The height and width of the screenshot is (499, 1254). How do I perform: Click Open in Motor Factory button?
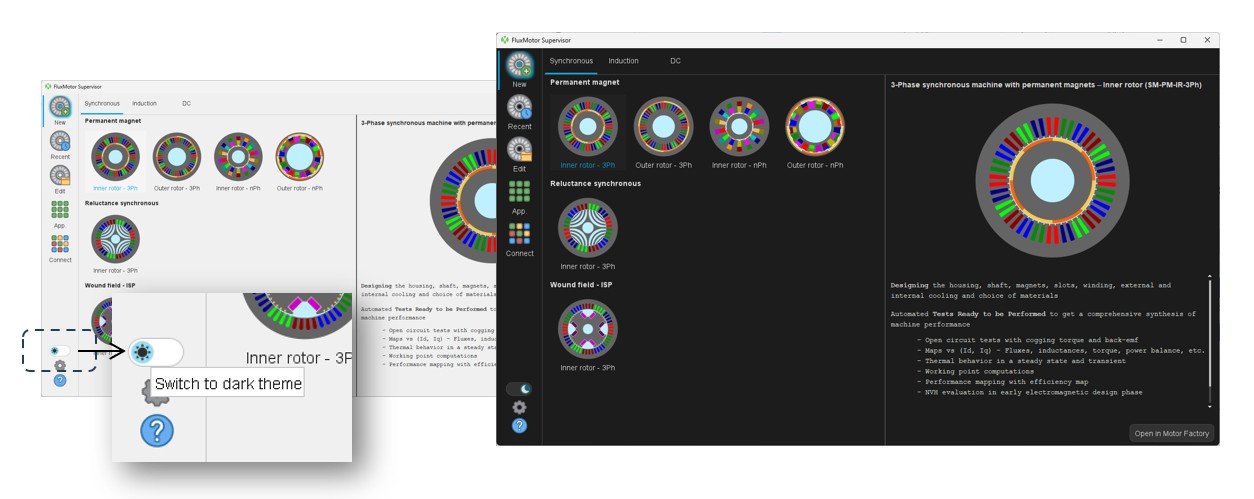[1172, 433]
